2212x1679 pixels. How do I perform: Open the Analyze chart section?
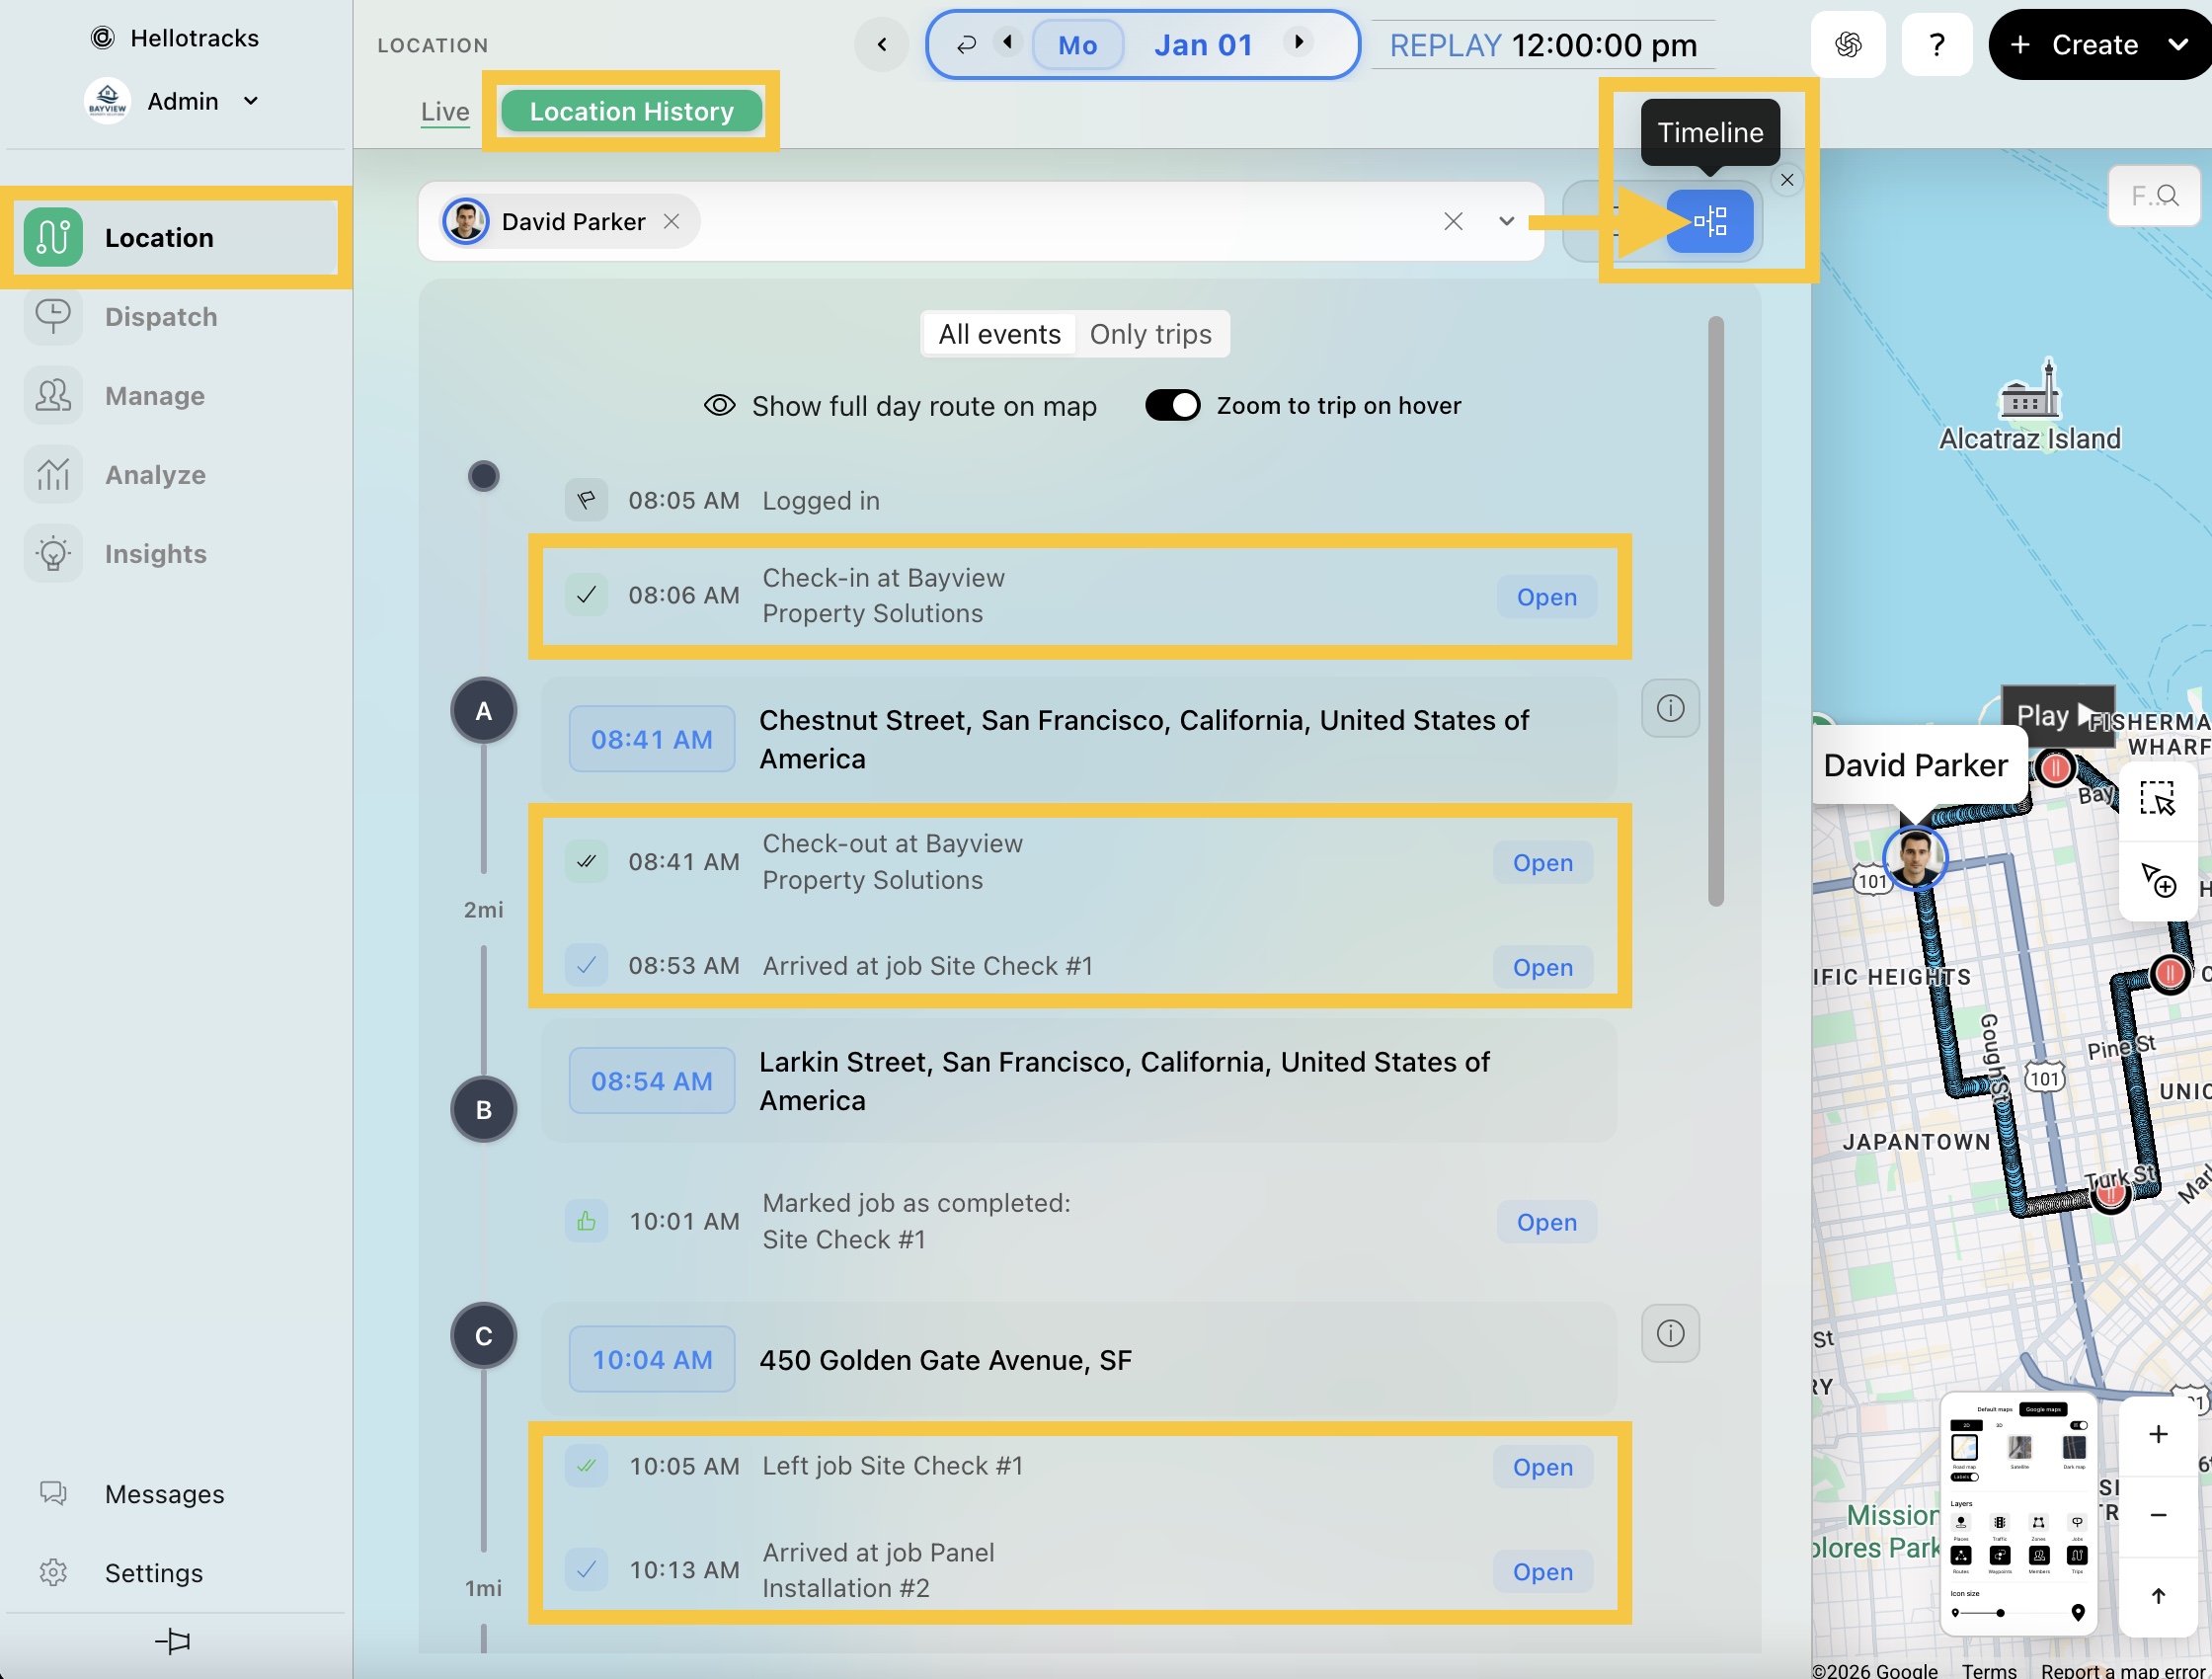pos(53,475)
